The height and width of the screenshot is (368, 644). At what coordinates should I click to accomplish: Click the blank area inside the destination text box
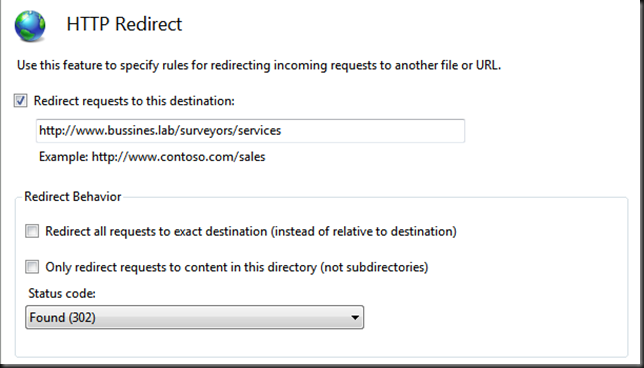coord(372,131)
